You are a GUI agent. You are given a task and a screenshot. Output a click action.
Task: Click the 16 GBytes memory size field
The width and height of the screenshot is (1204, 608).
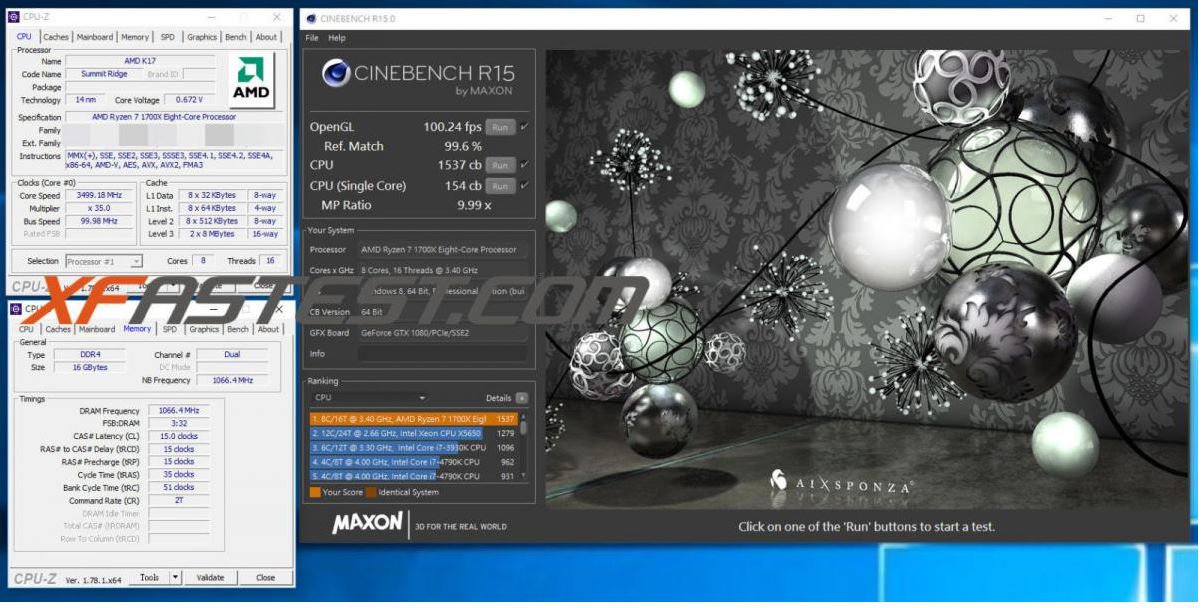(91, 367)
